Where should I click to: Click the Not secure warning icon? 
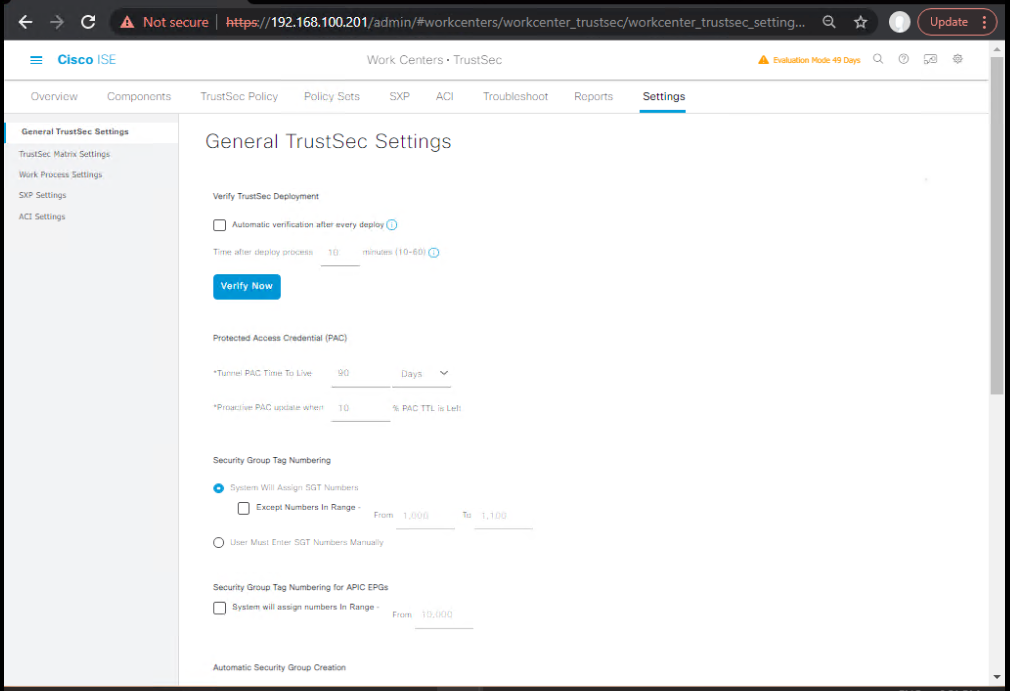click(x=128, y=23)
